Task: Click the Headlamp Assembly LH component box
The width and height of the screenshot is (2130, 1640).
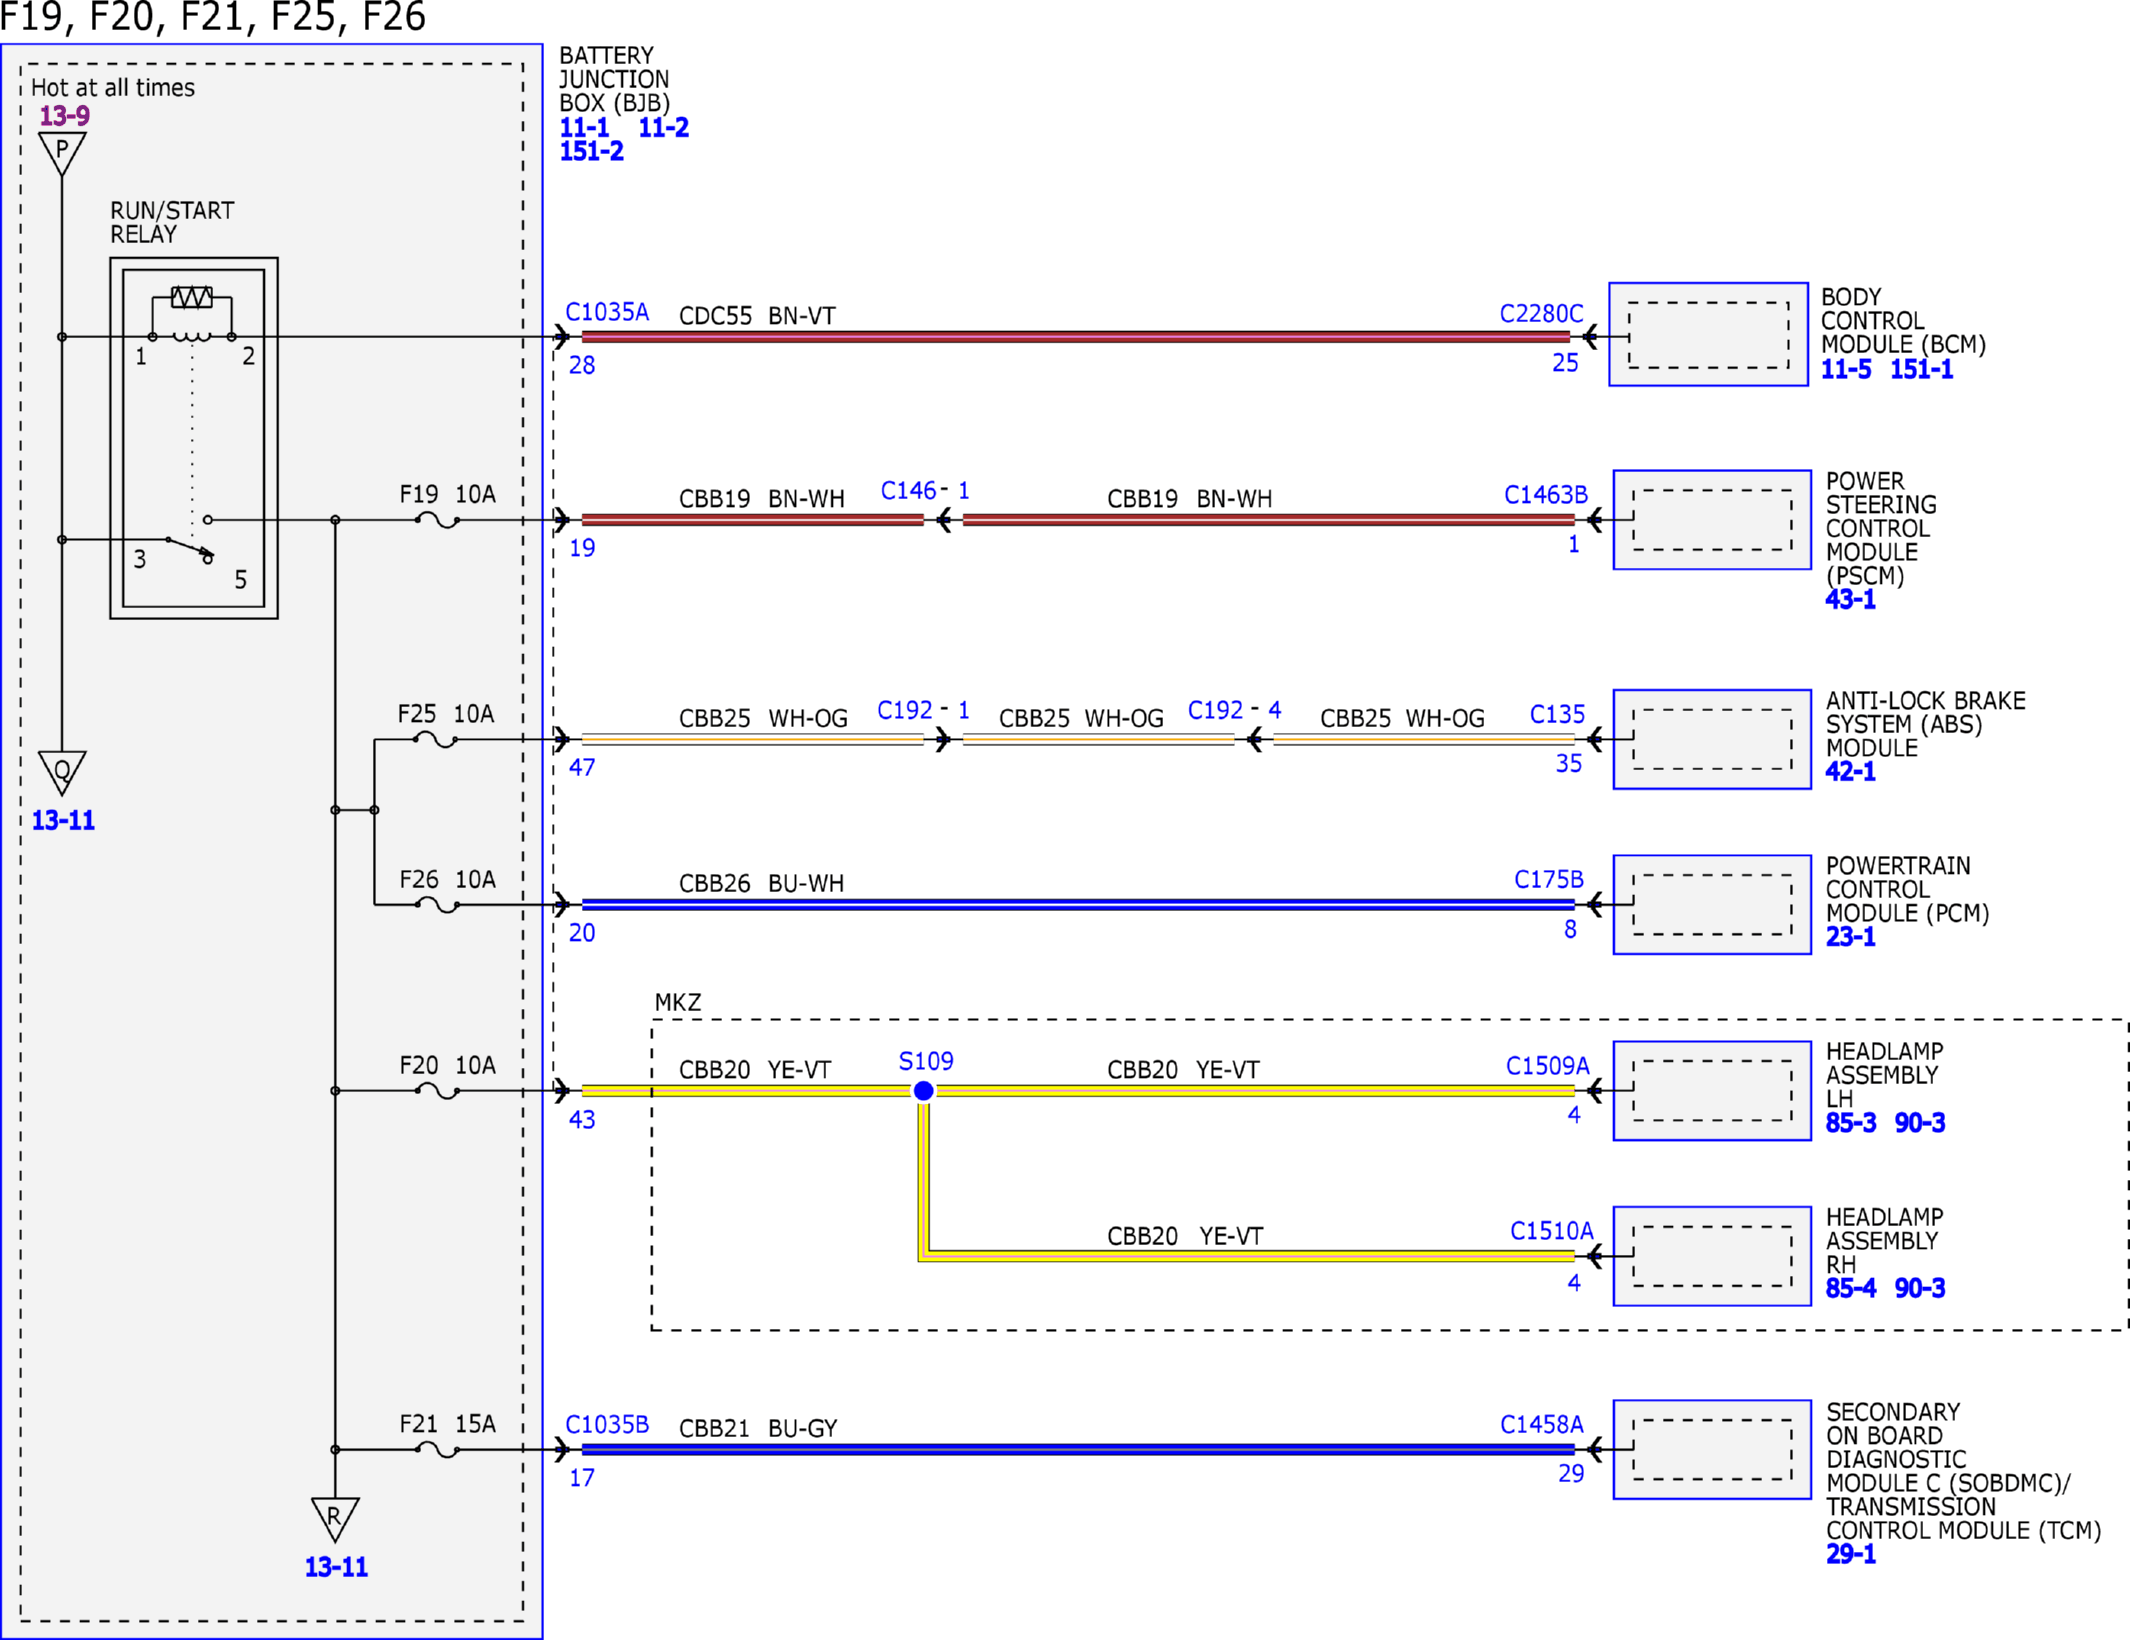Action: tap(1712, 1091)
